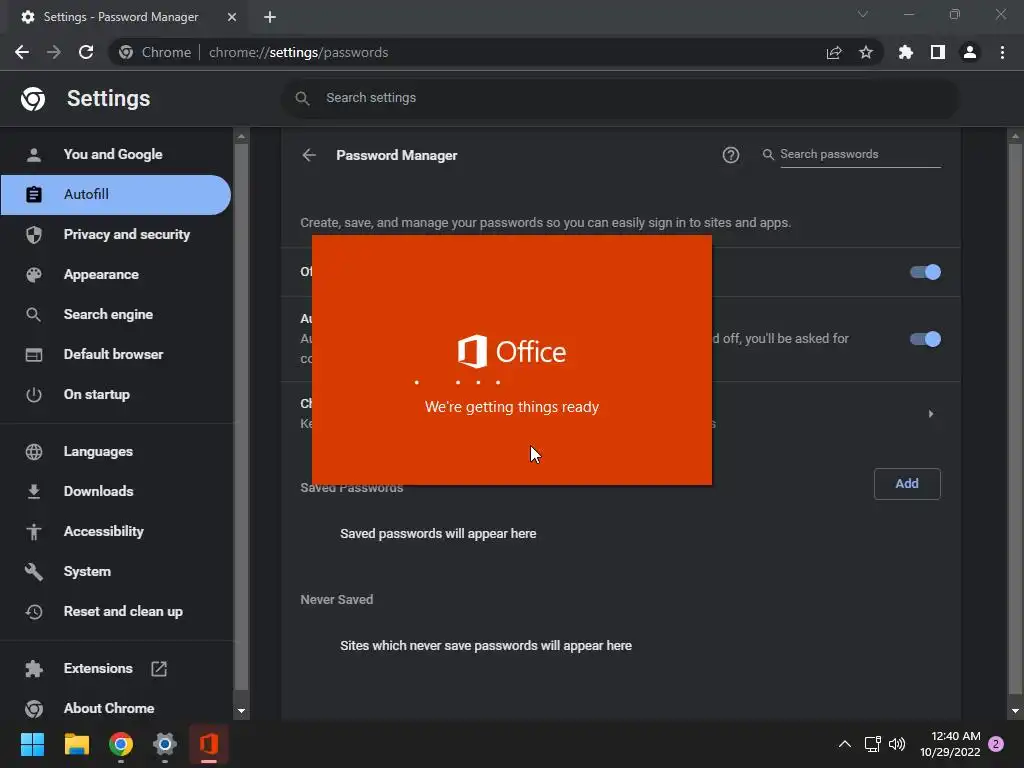Open the side panel icon
Screen dimensions: 1024x768
[x=938, y=52]
